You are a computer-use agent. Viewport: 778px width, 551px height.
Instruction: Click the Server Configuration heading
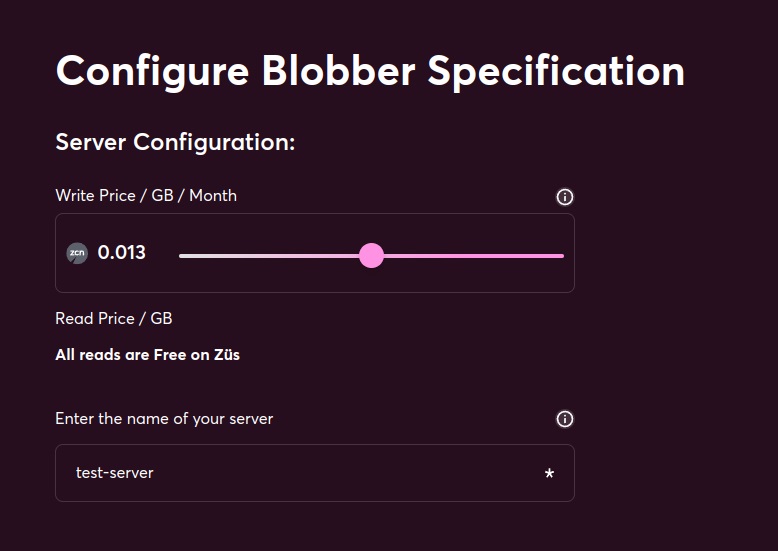175,142
